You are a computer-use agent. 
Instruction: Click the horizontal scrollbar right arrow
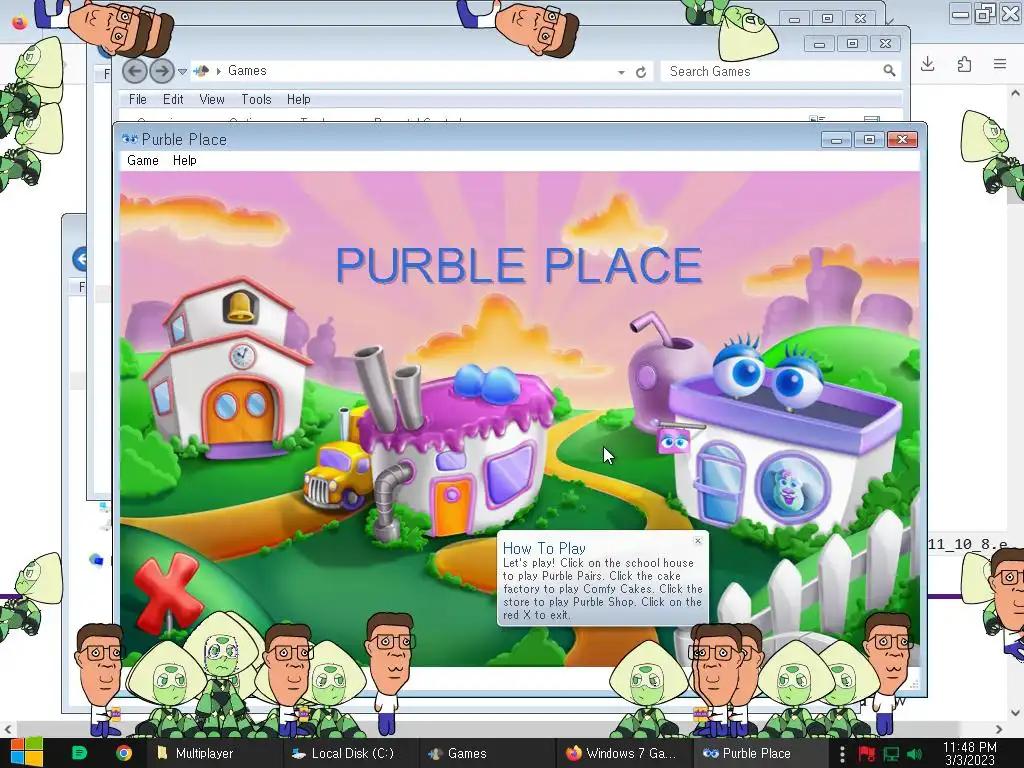[999, 729]
